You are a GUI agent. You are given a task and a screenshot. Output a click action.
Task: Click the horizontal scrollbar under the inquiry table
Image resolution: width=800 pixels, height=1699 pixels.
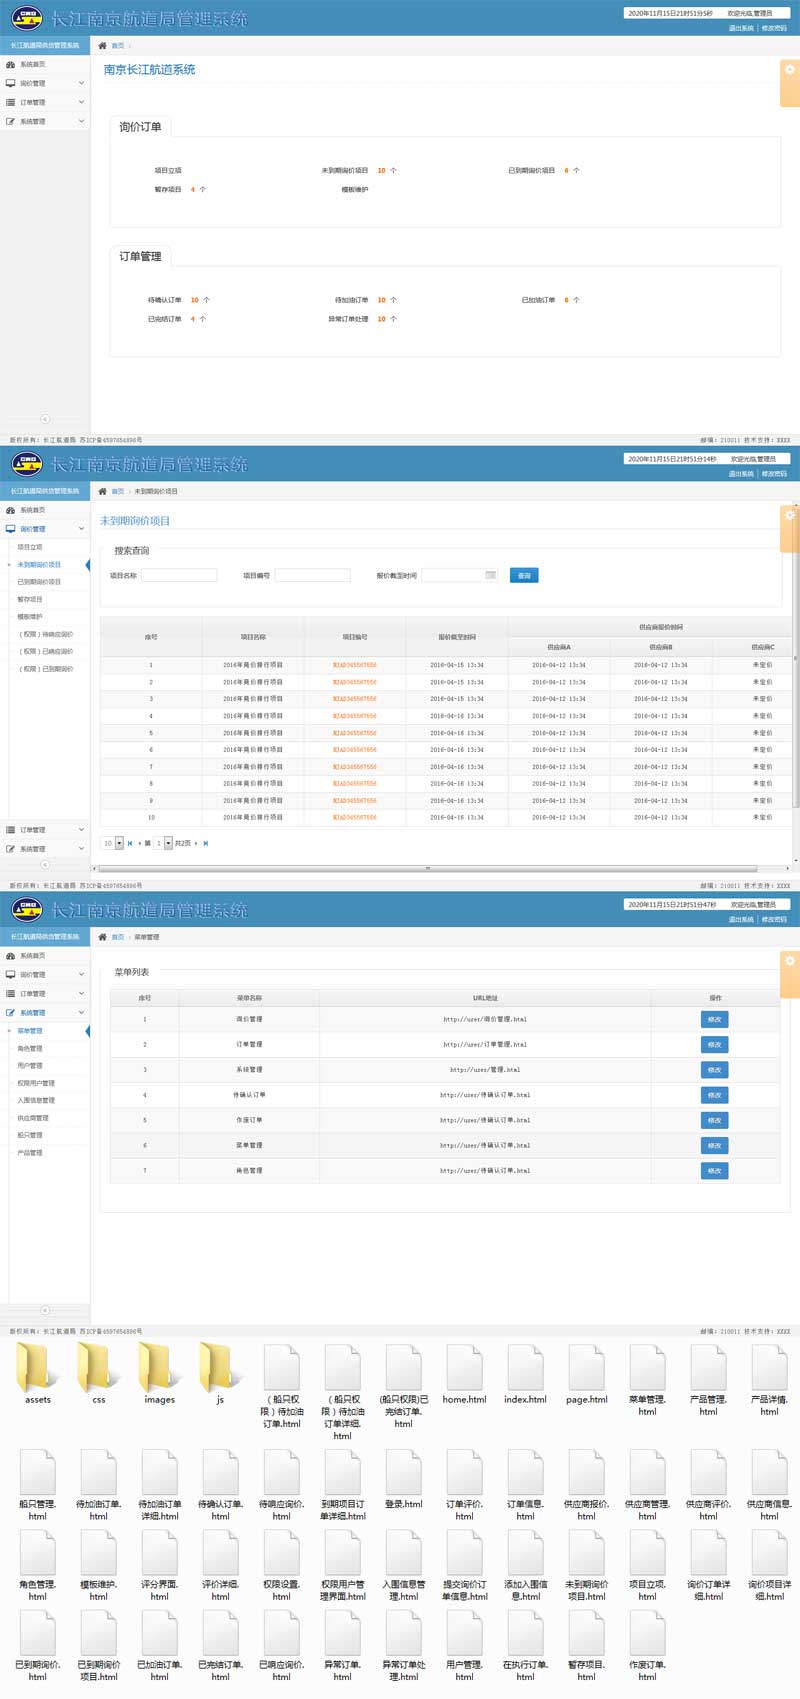tap(428, 868)
